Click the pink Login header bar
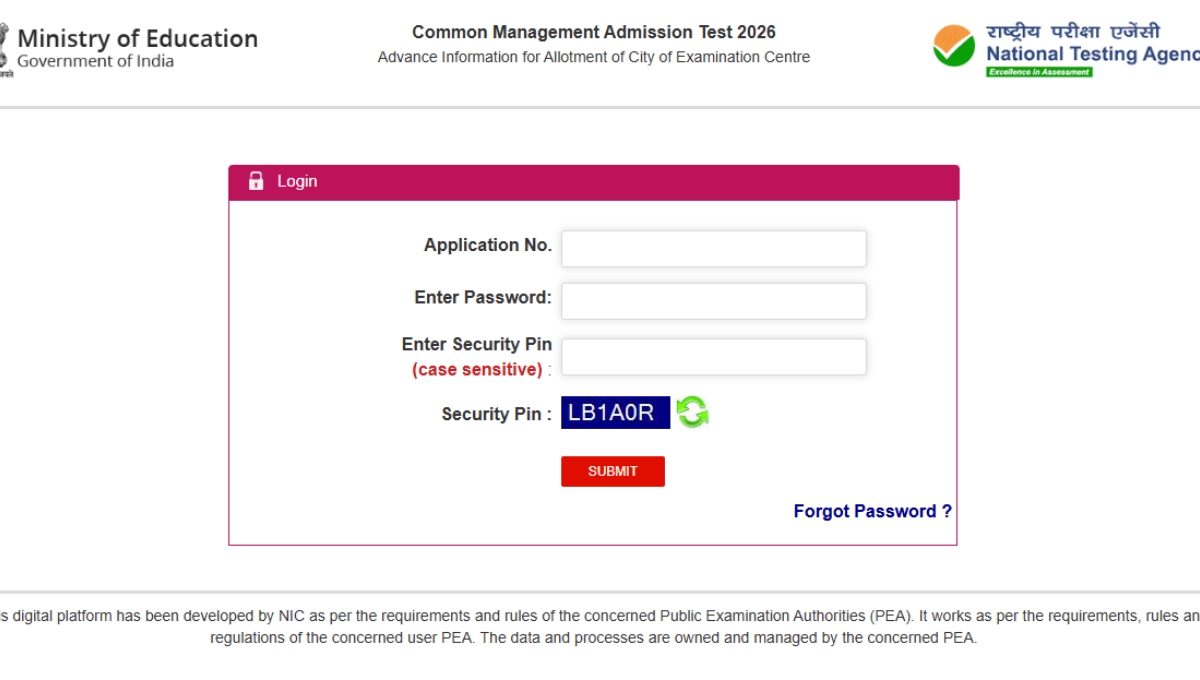The image size is (1200, 680). (593, 181)
